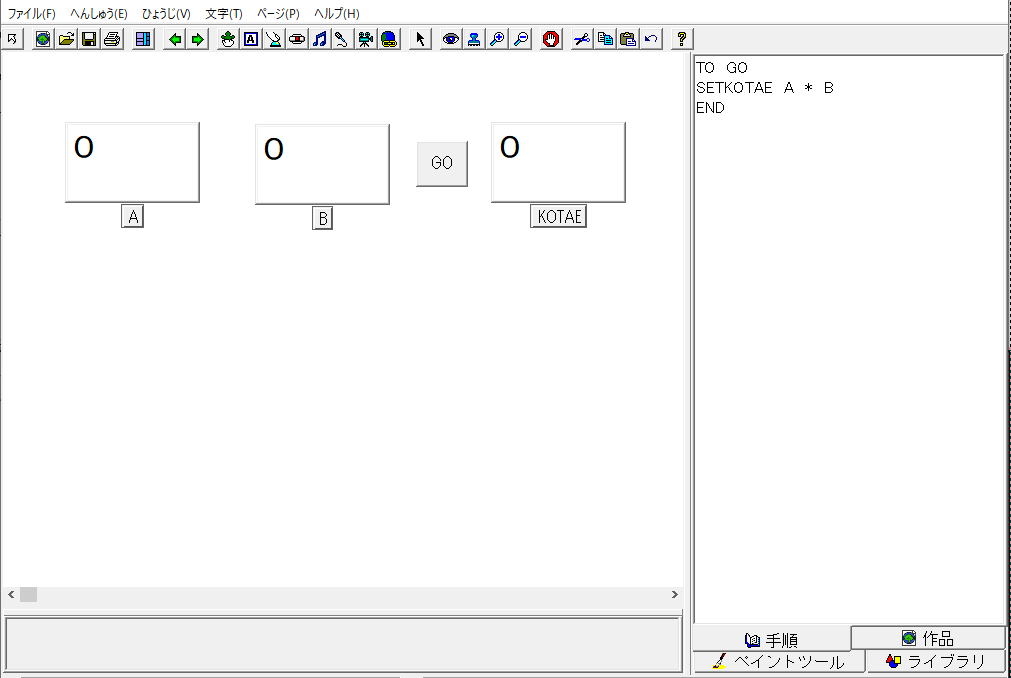Click the save floppy disk icon
This screenshot has height=678, width=1011.
(x=89, y=39)
